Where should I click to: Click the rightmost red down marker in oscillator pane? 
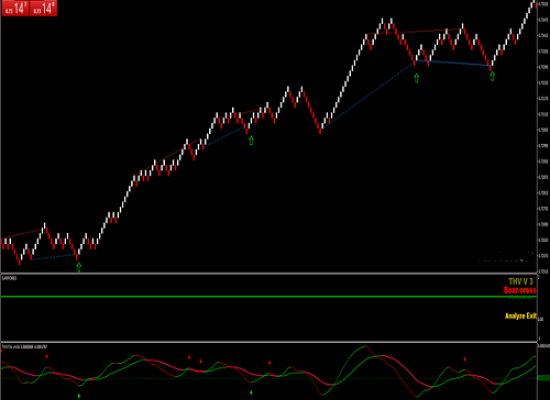[465, 359]
